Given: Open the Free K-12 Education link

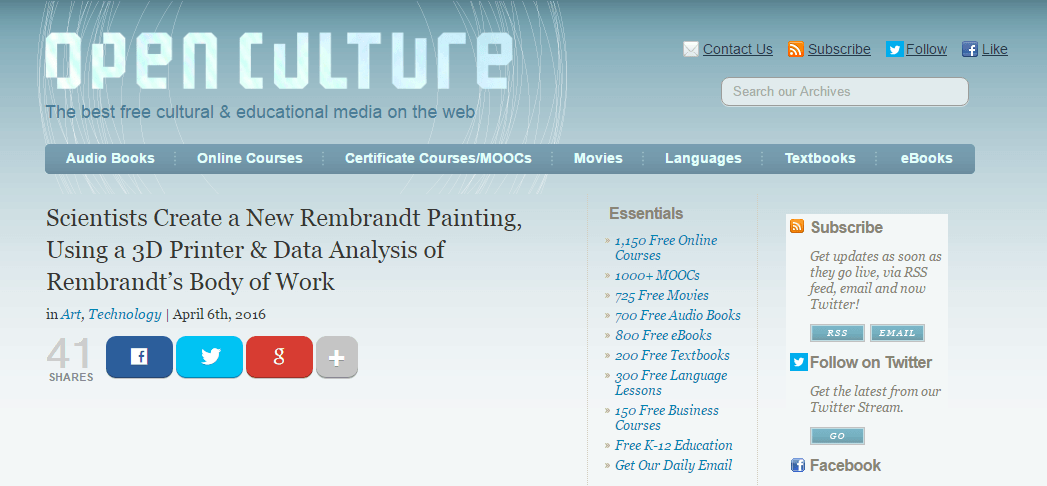Looking at the screenshot, I should click(674, 445).
